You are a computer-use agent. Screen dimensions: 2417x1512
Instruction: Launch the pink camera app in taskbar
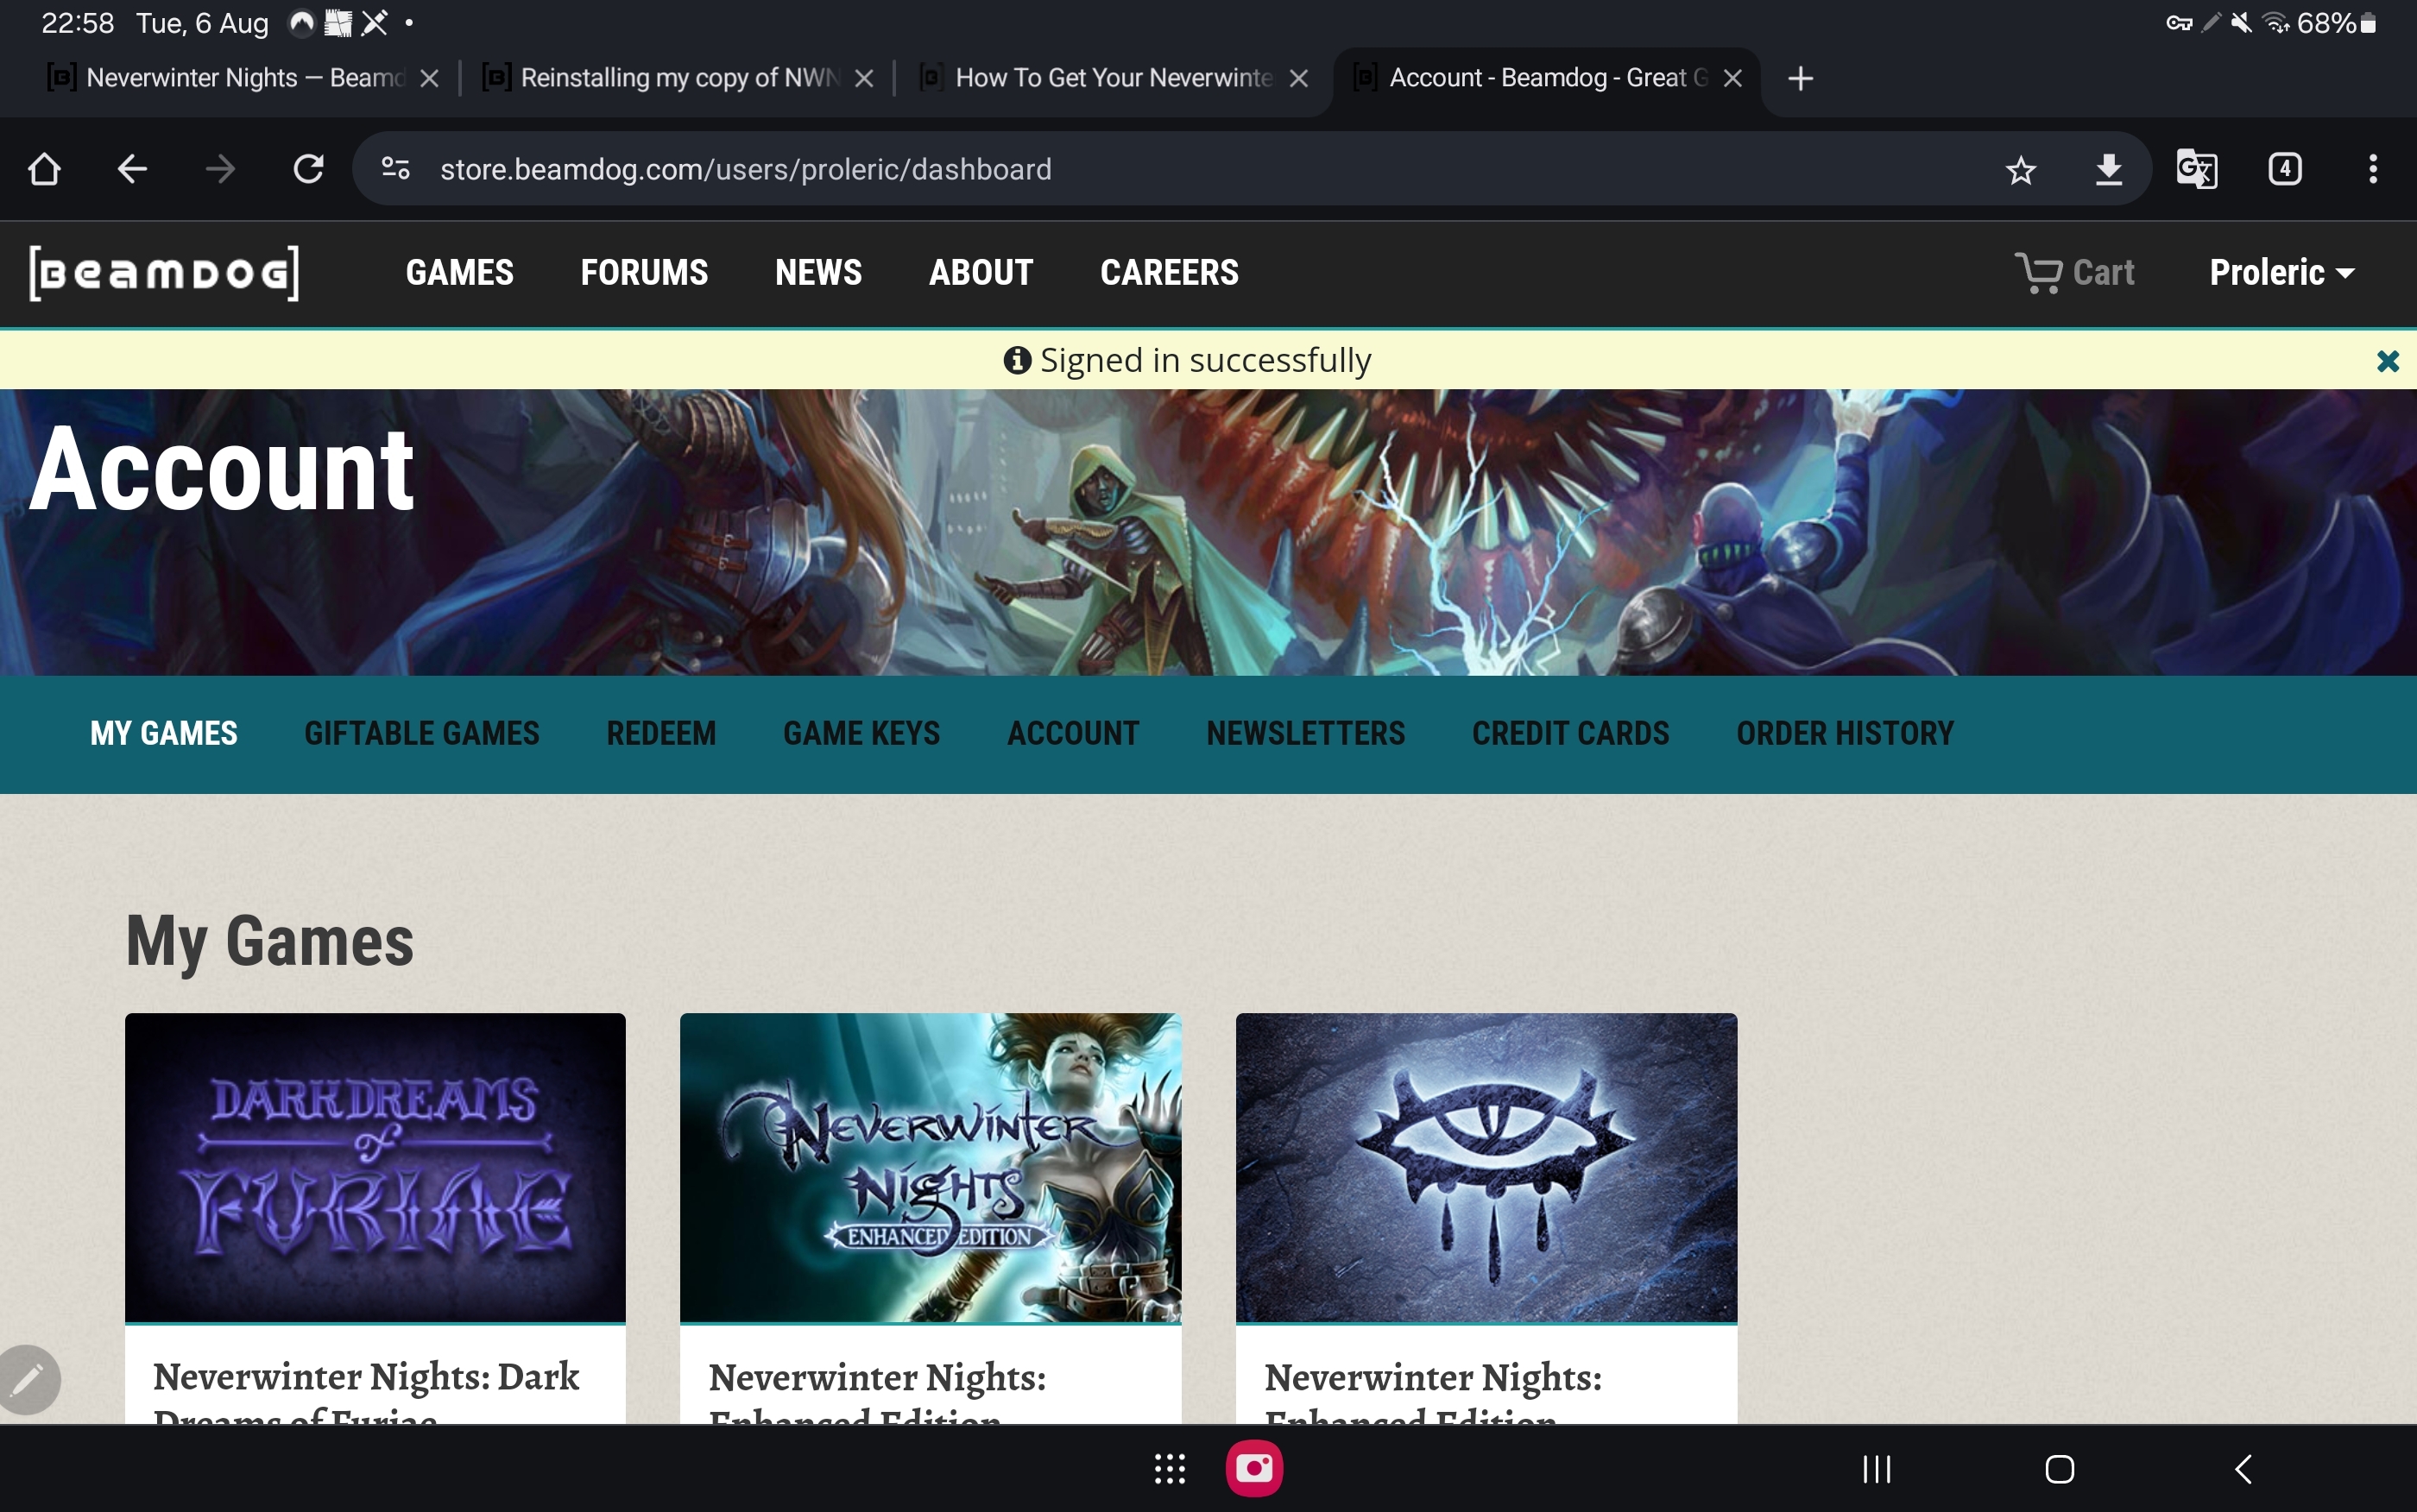tap(1254, 1468)
